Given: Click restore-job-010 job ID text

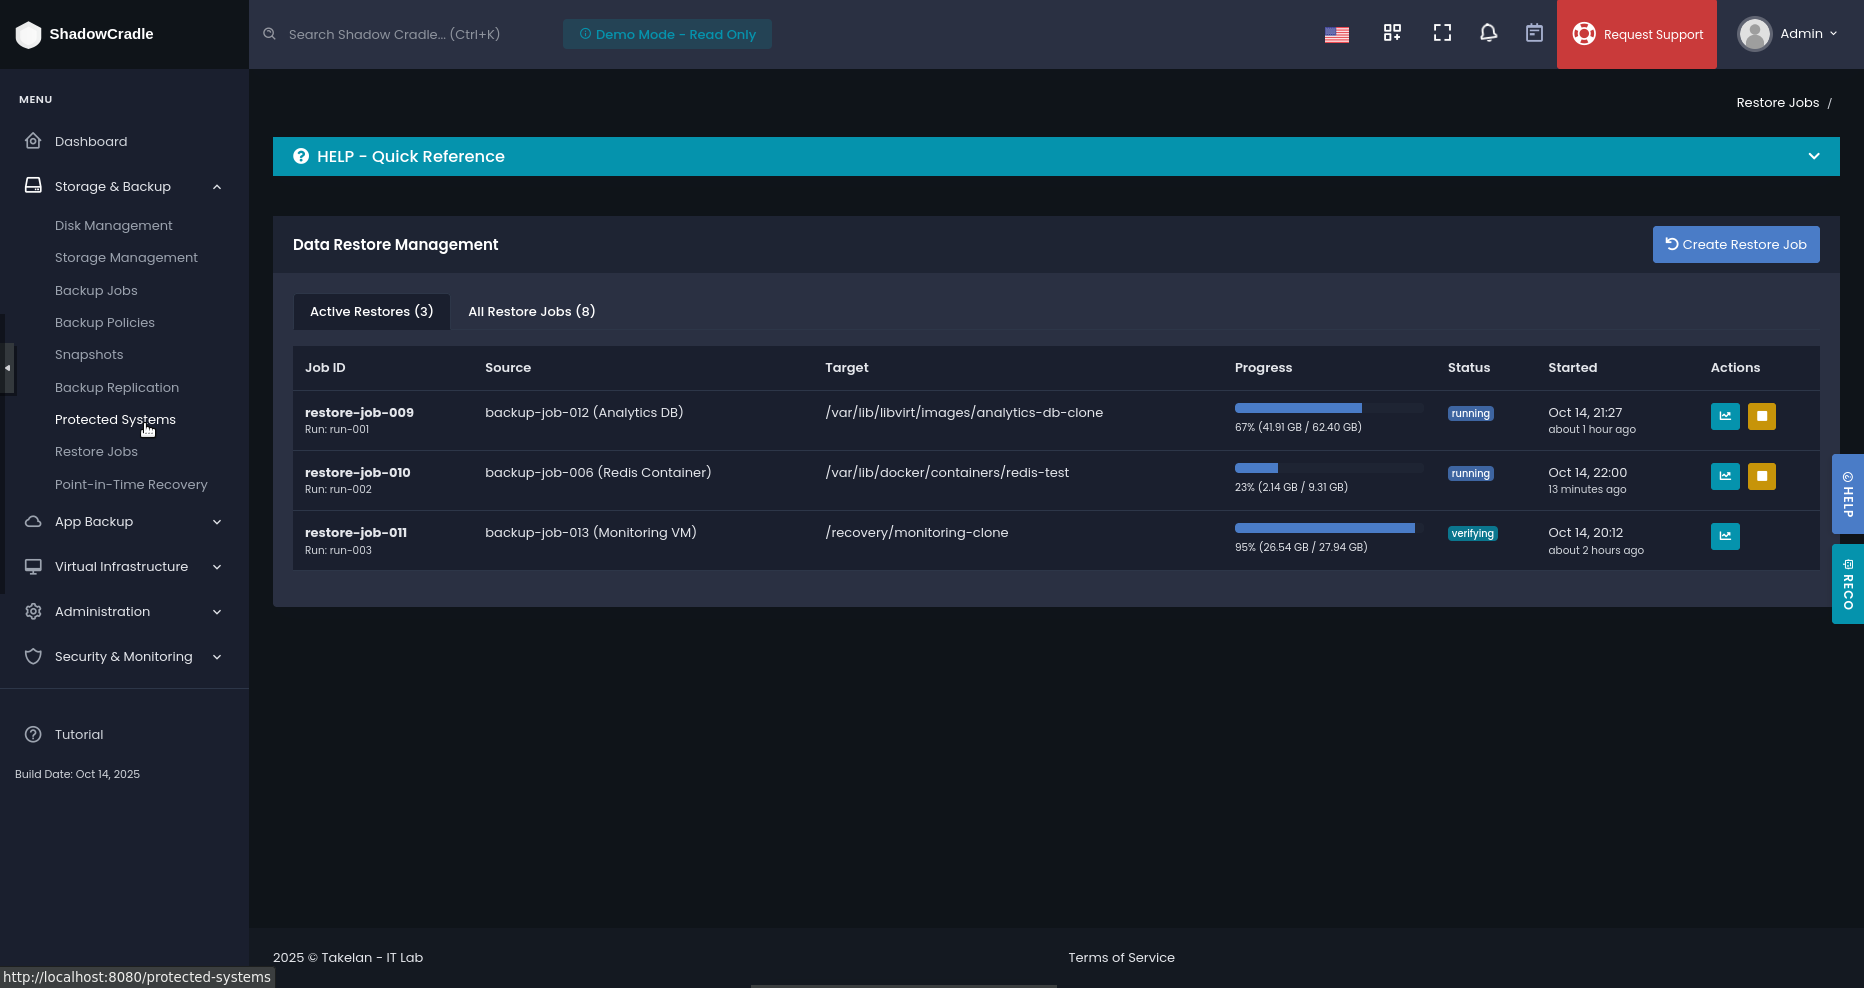Looking at the screenshot, I should [358, 472].
